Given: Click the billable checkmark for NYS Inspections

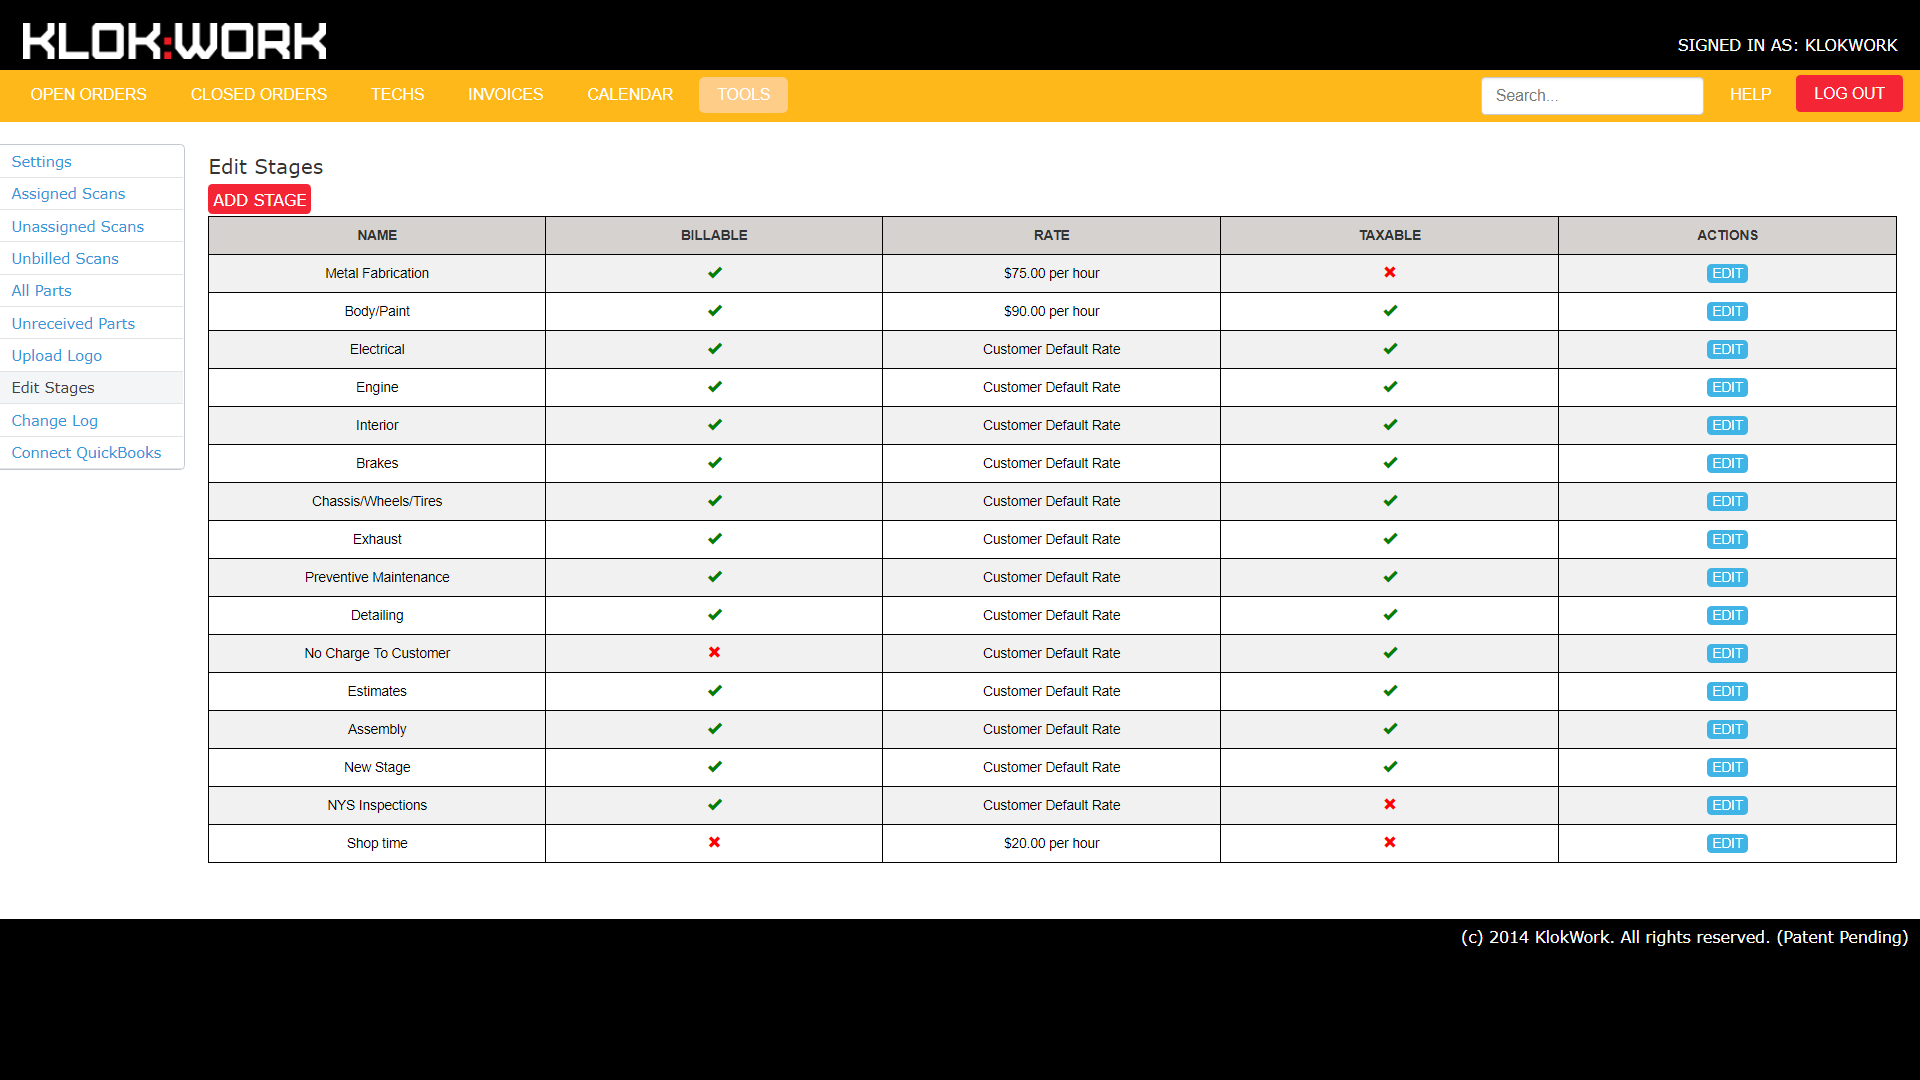Looking at the screenshot, I should (x=714, y=804).
